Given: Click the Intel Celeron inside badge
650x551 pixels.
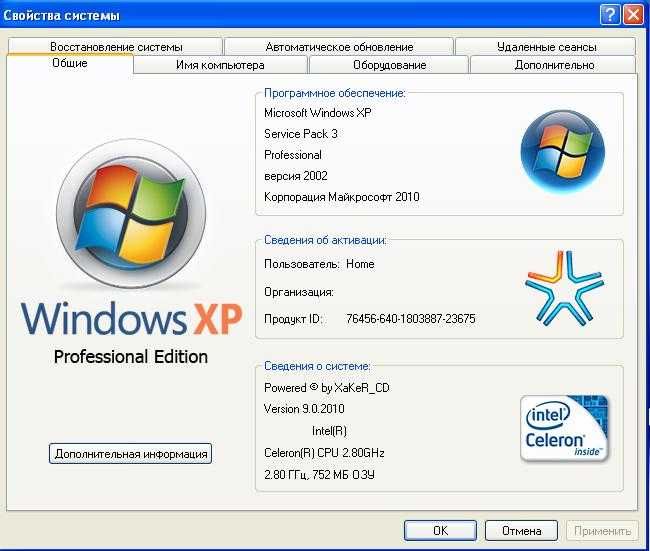Looking at the screenshot, I should (564, 428).
